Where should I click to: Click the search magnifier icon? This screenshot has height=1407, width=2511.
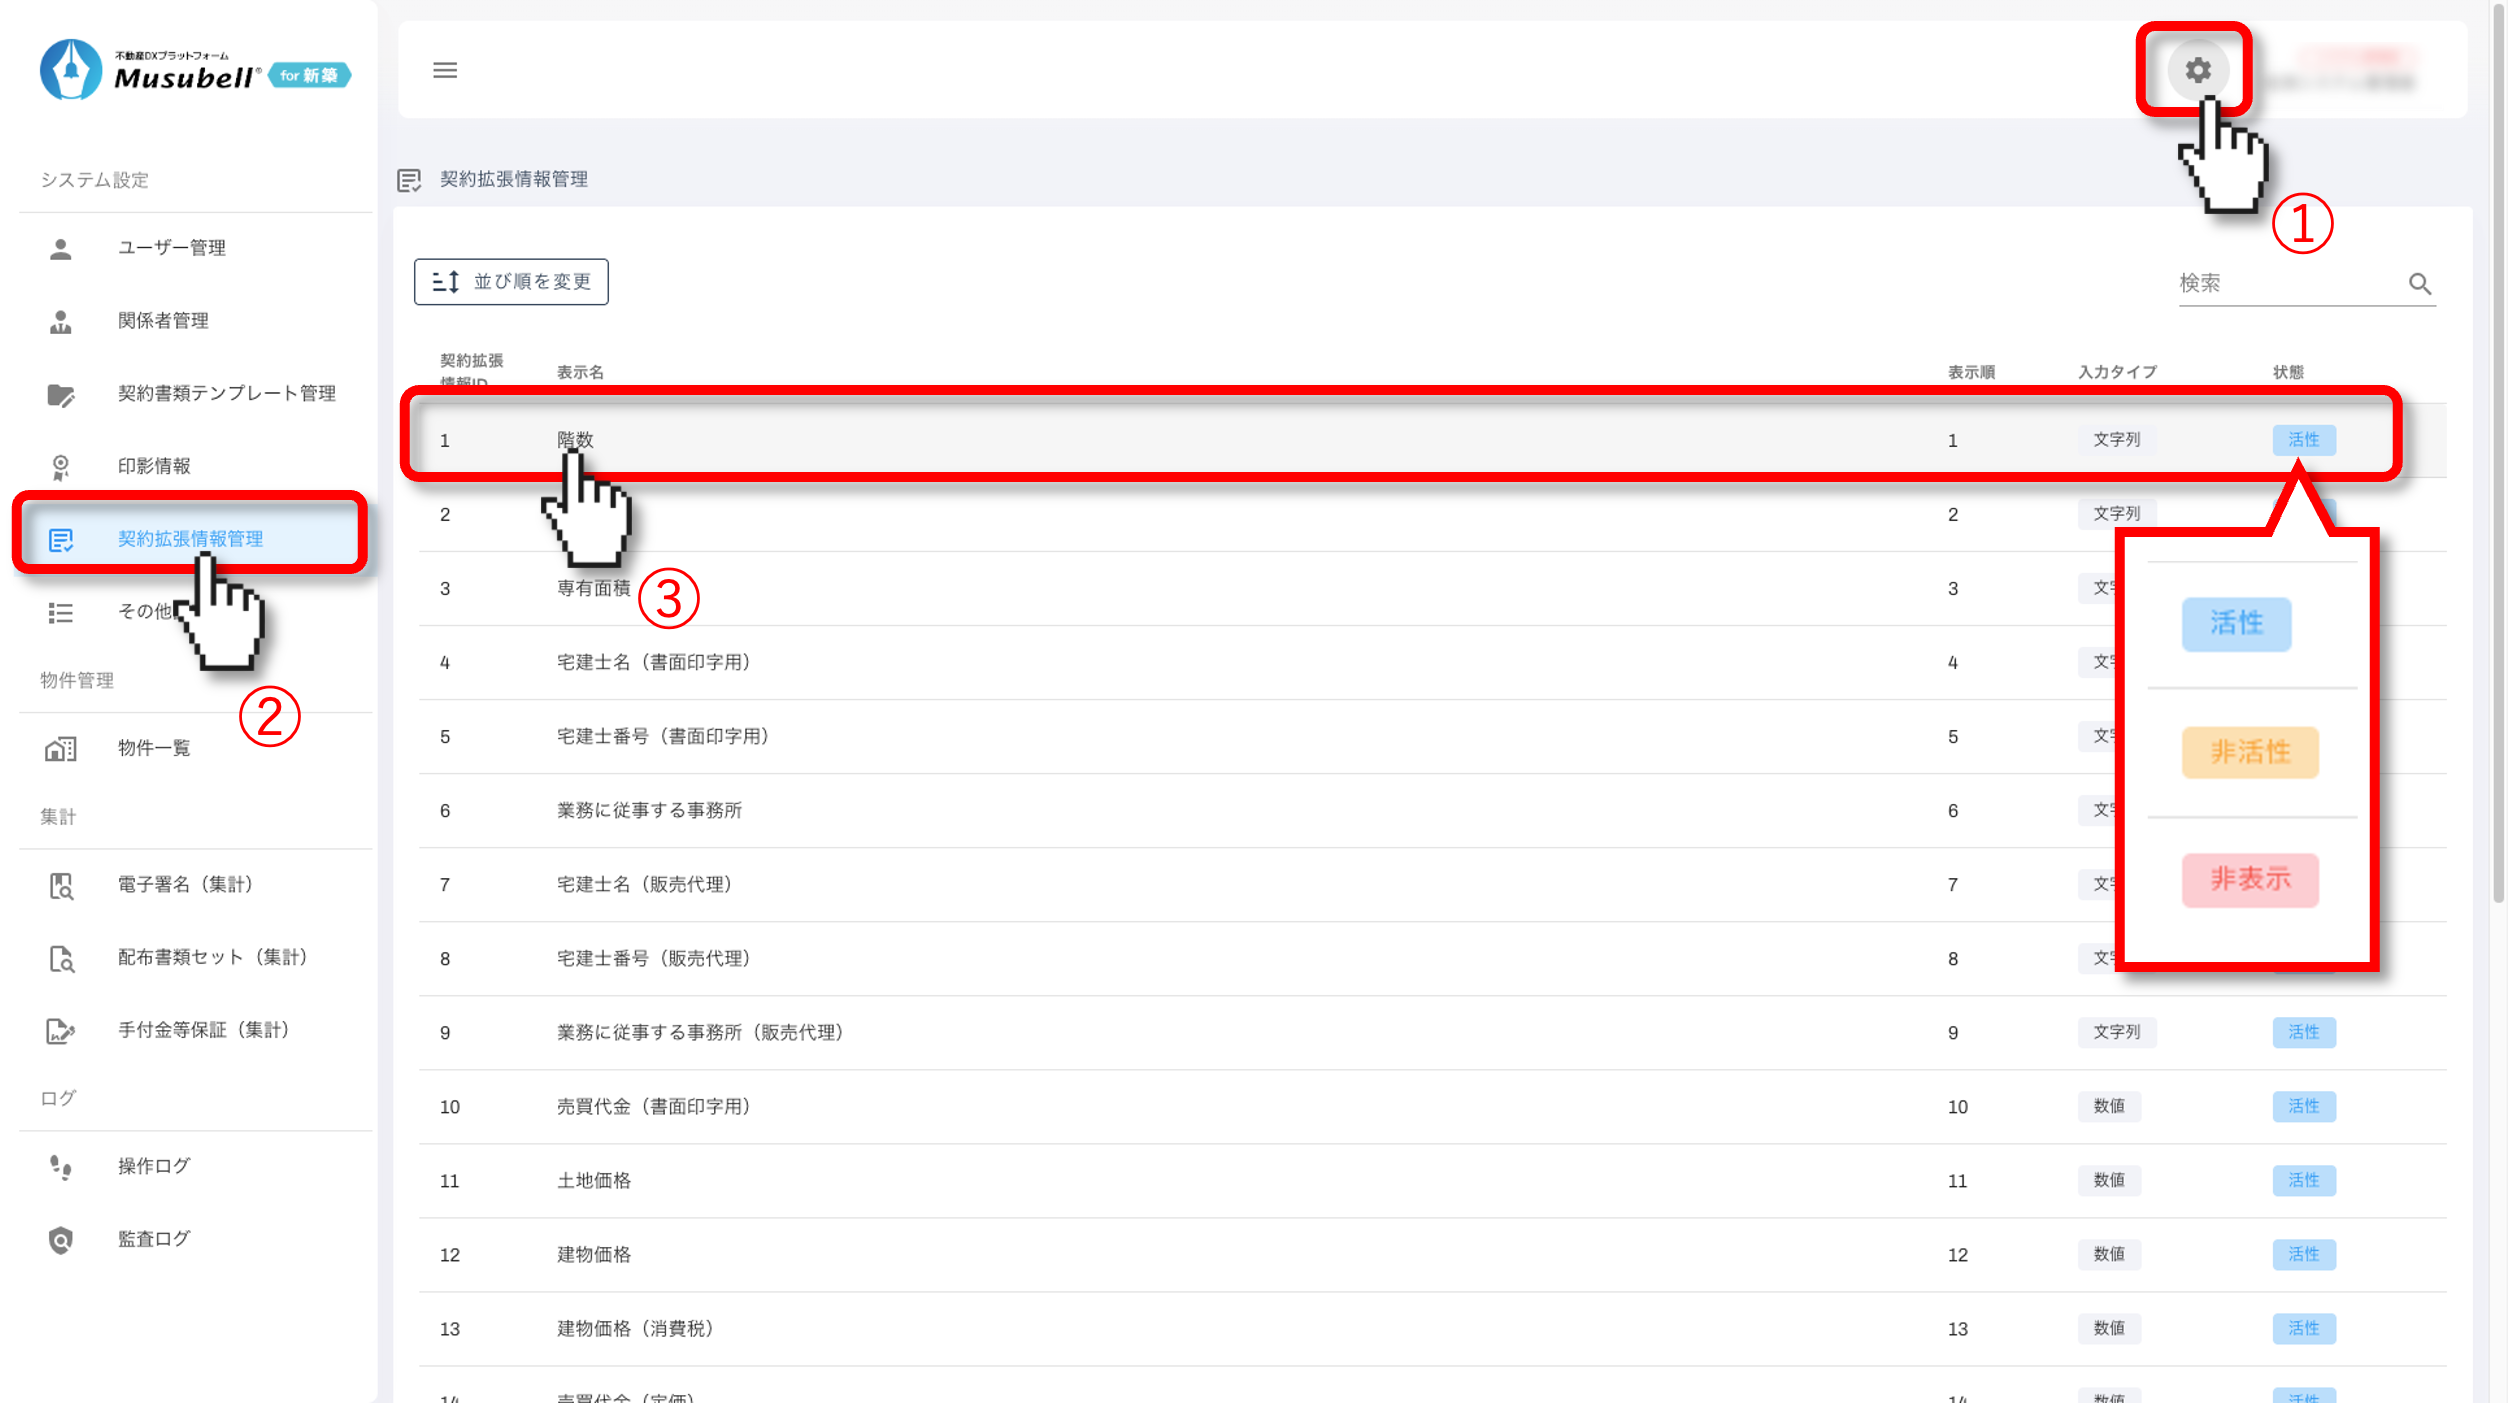click(x=2420, y=284)
